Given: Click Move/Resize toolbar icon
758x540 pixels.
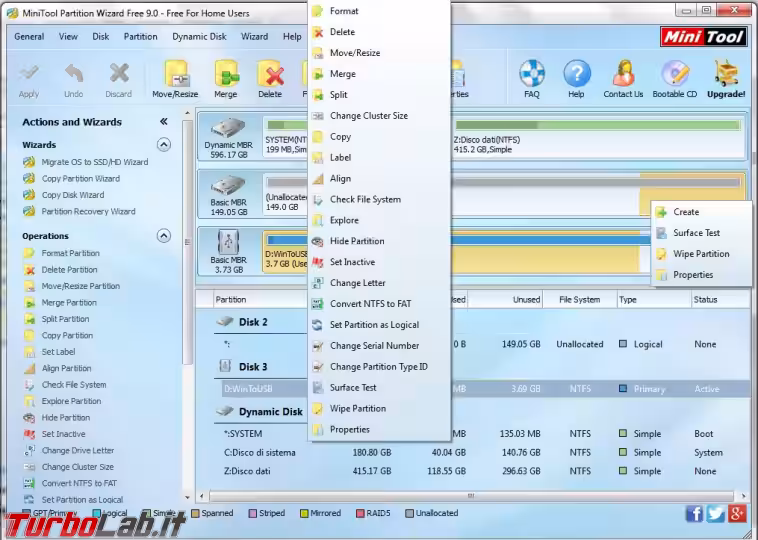Looking at the screenshot, I should pos(175,73).
